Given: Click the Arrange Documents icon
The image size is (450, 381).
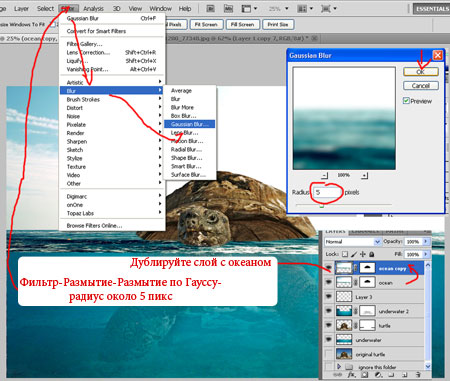Looking at the screenshot, I should pos(302,9).
